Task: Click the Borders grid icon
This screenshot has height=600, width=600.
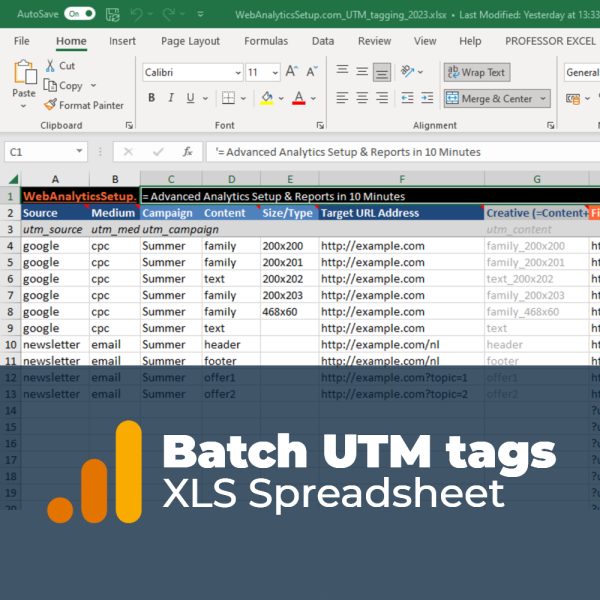Action: pyautogui.click(x=228, y=98)
